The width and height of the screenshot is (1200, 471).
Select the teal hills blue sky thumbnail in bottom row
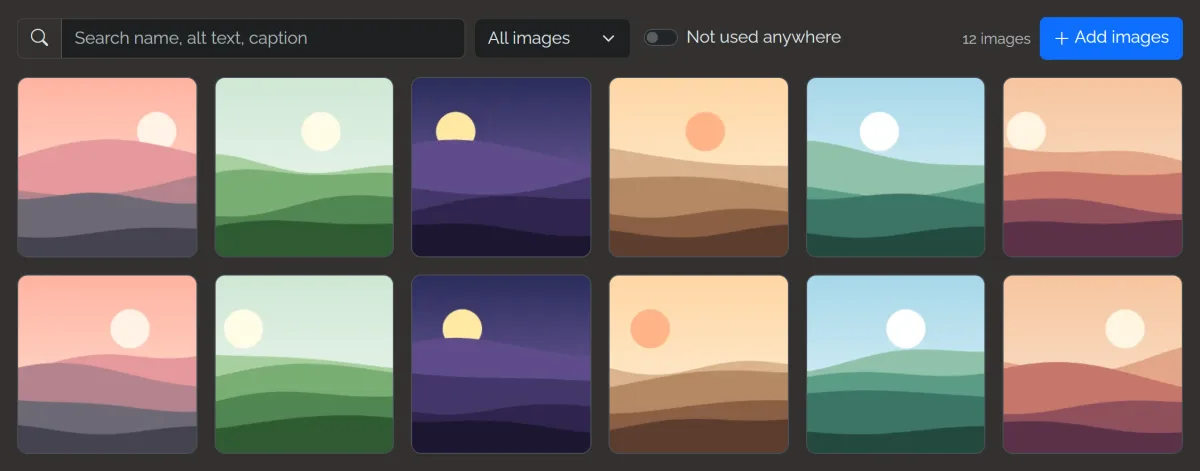(895, 365)
